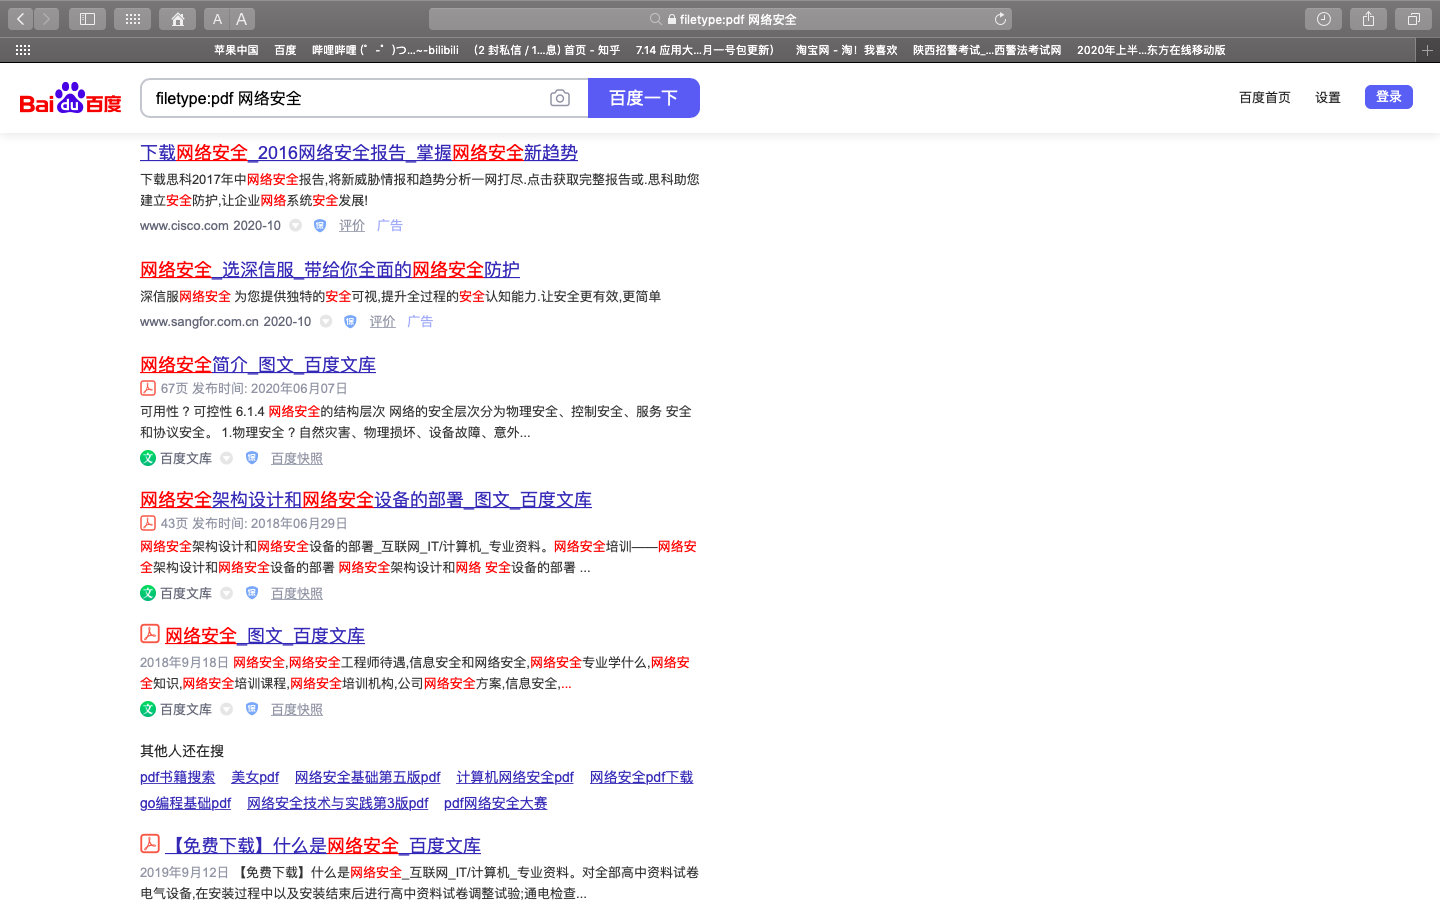The width and height of the screenshot is (1440, 900).
Task: Open the 知乎 bookmark
Action: [x=547, y=50]
